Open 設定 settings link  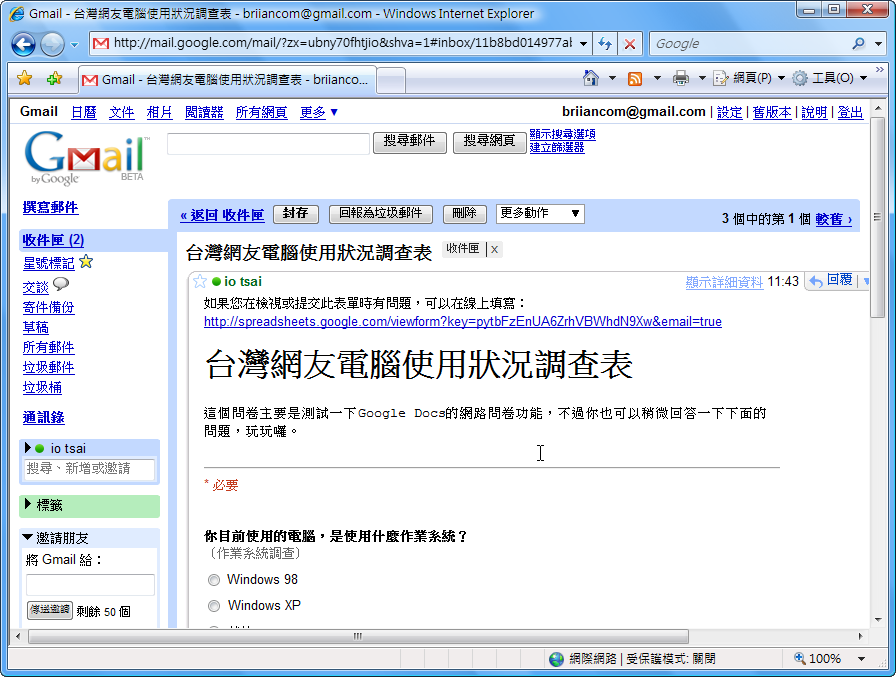730,113
